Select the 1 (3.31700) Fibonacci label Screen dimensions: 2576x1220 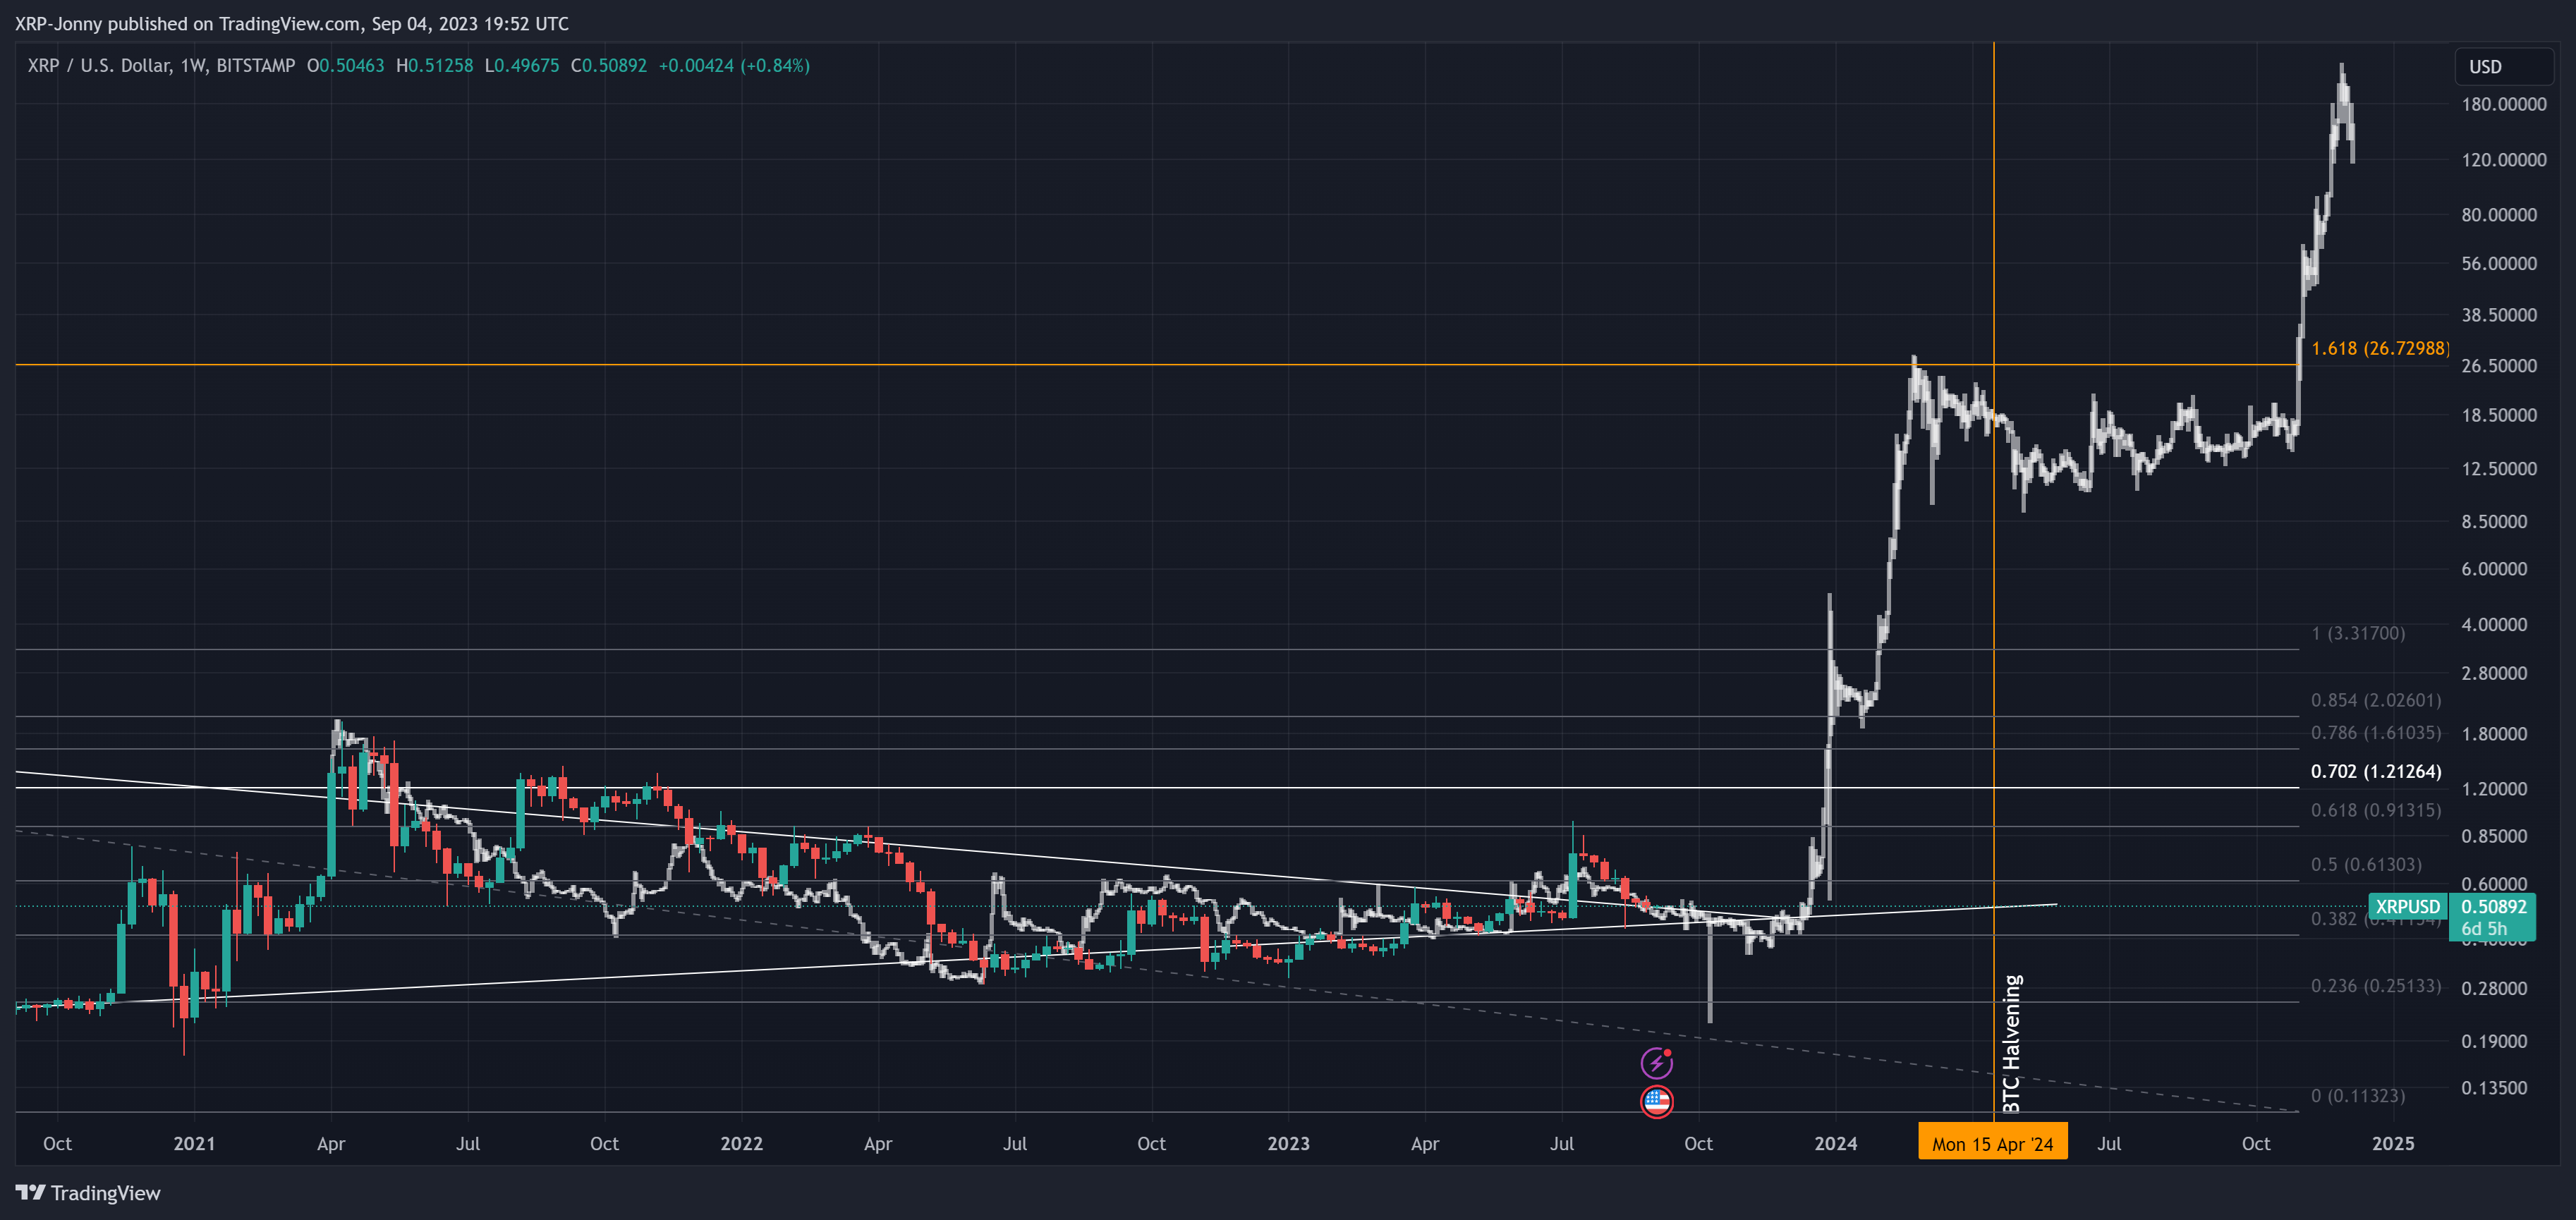(x=2357, y=633)
